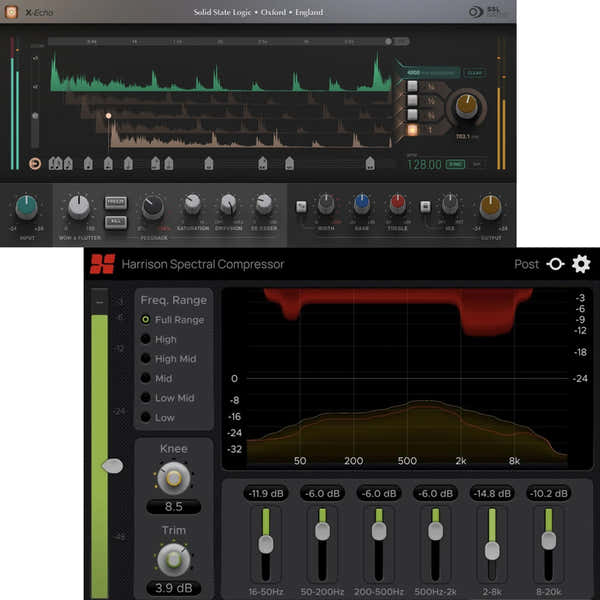The height and width of the screenshot is (600, 600).
Task: Click the teal INPUT knob
Action: coord(26,207)
